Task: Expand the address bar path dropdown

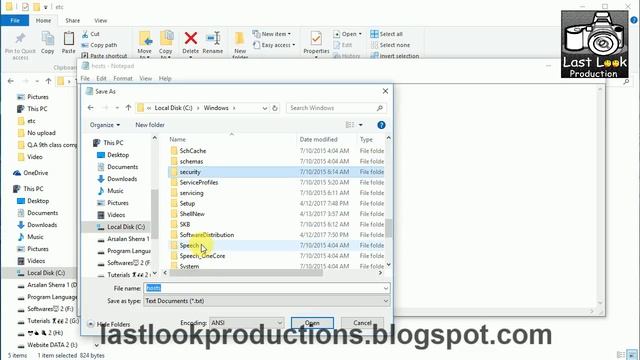Action: [264, 108]
